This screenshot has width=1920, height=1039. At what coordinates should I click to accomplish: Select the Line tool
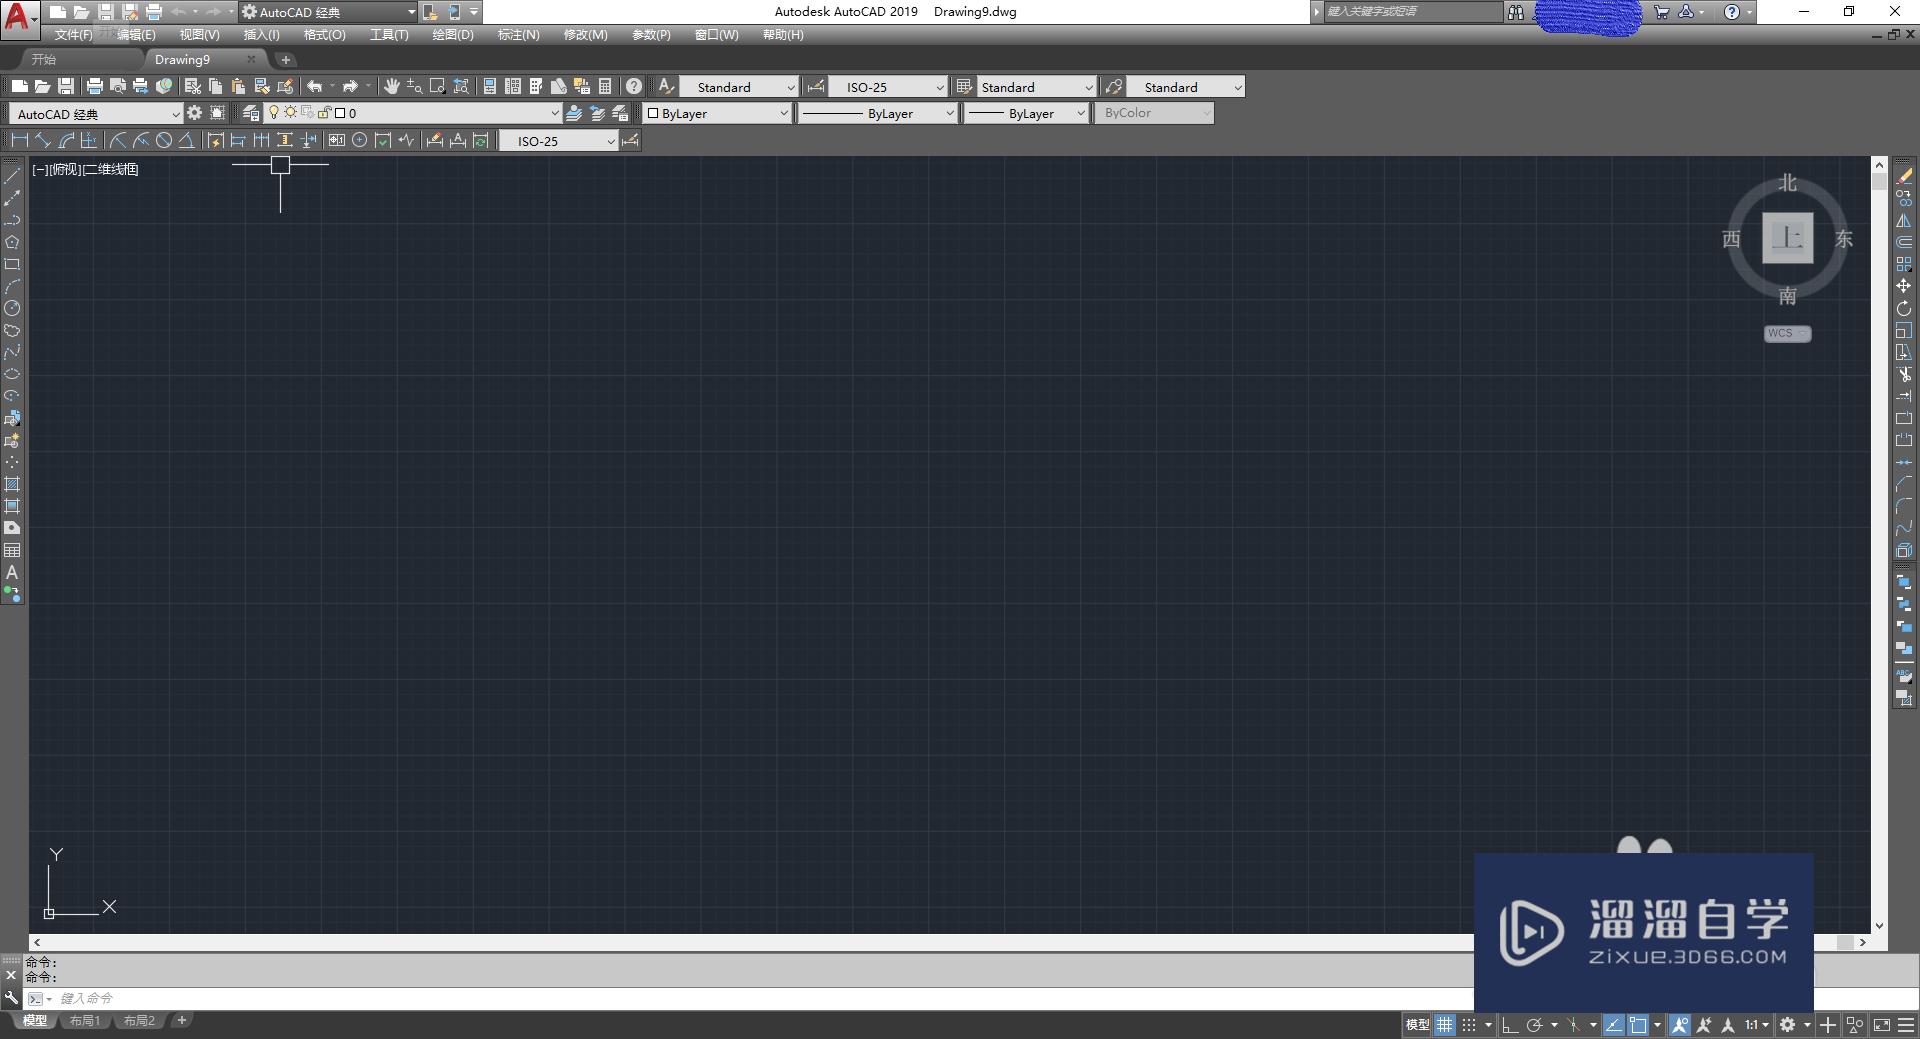13,174
